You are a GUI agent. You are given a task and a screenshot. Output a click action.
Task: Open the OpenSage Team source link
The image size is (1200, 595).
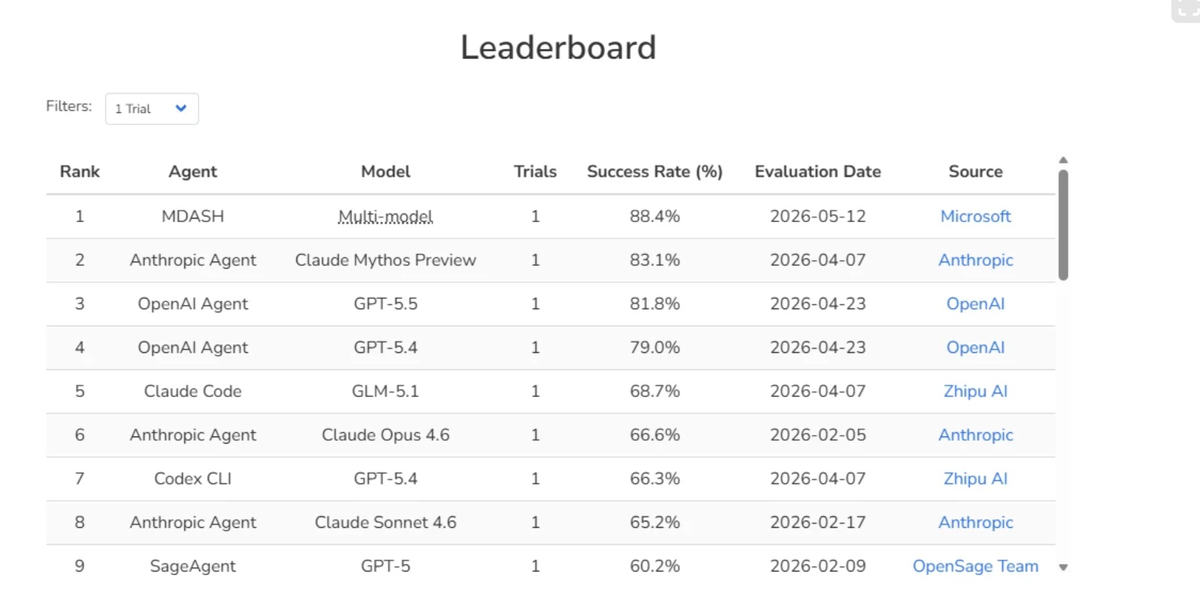[976, 566]
